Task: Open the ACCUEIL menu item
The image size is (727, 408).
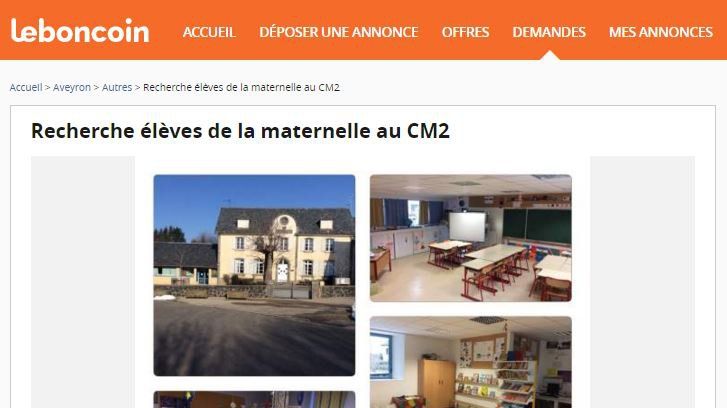Action: coord(209,32)
